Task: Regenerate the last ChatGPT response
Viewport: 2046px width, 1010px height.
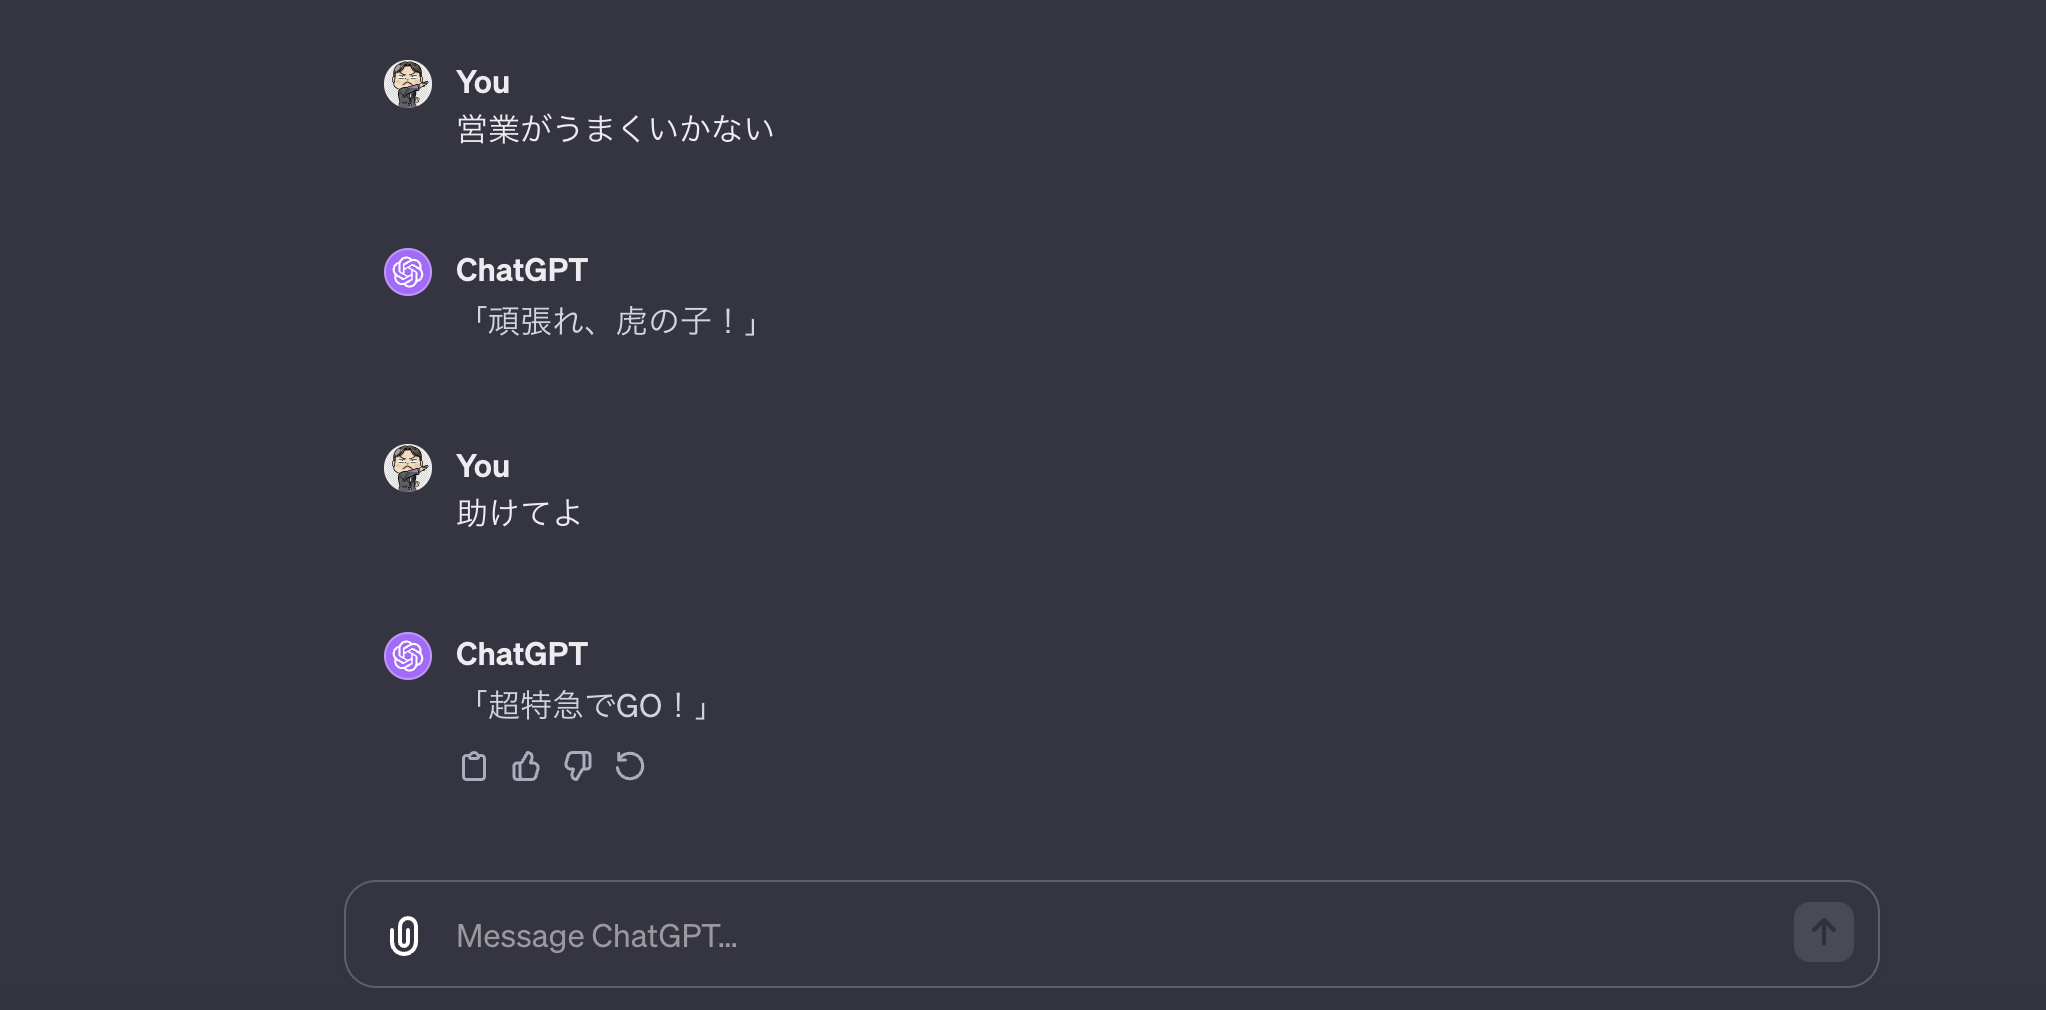Action: (630, 767)
